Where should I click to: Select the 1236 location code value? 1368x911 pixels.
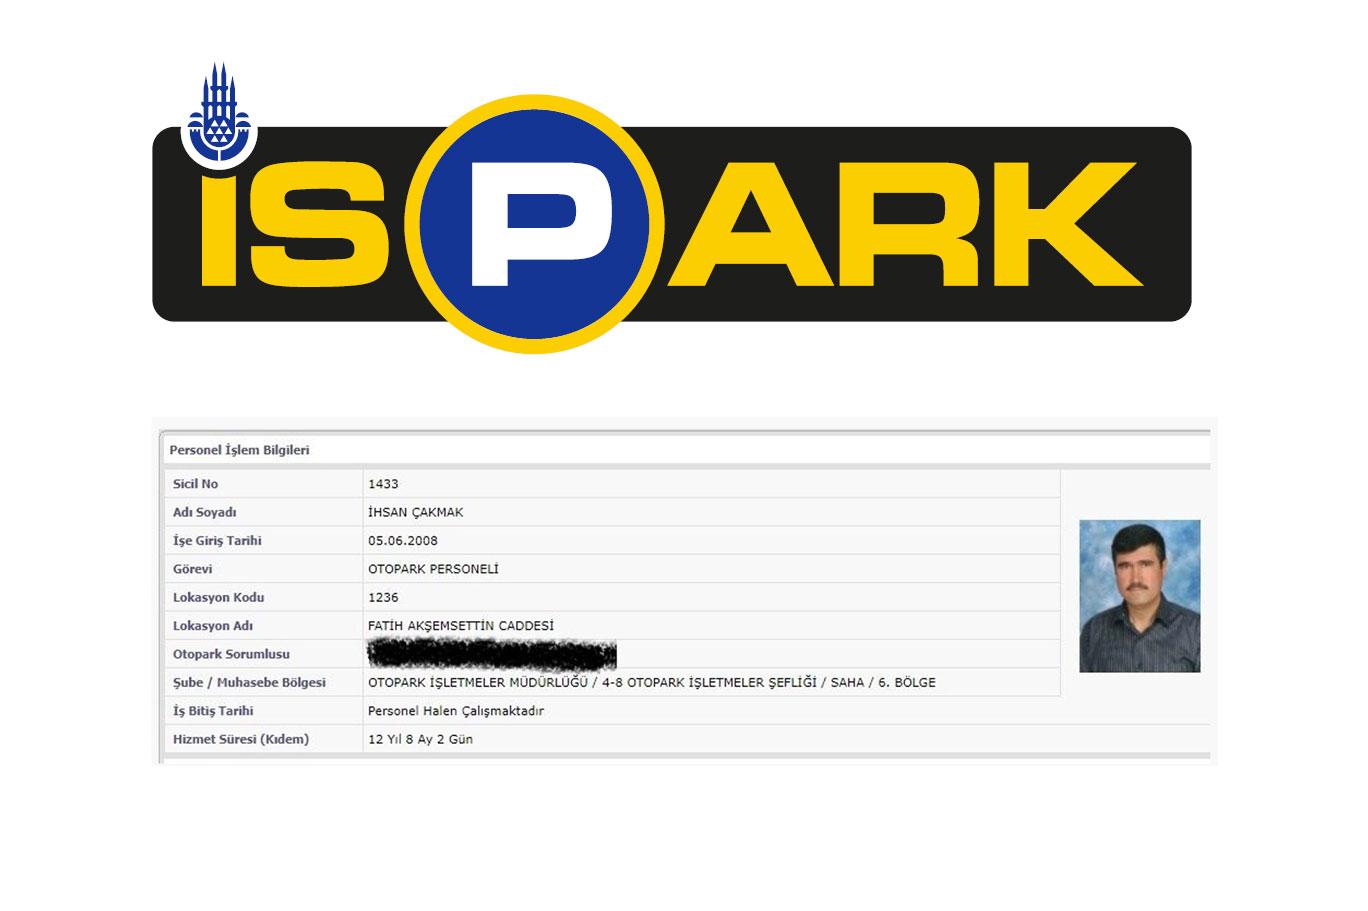pos(383,597)
